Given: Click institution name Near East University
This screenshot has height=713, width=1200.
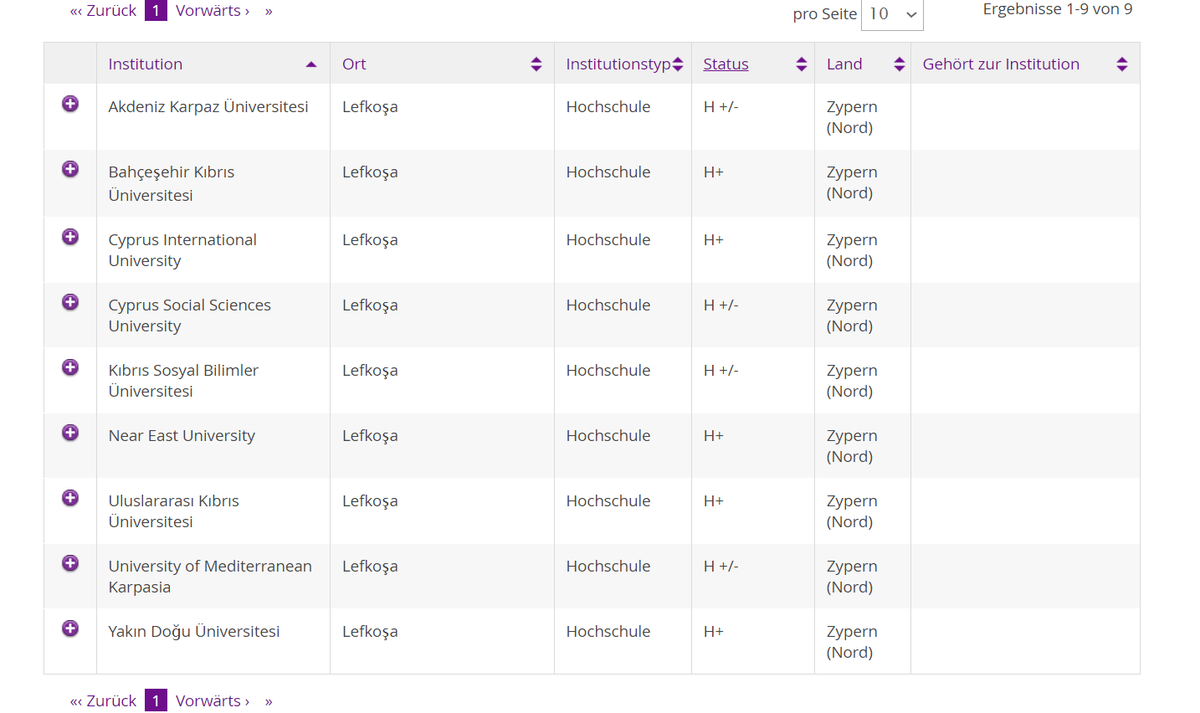Looking at the screenshot, I should coord(181,436).
